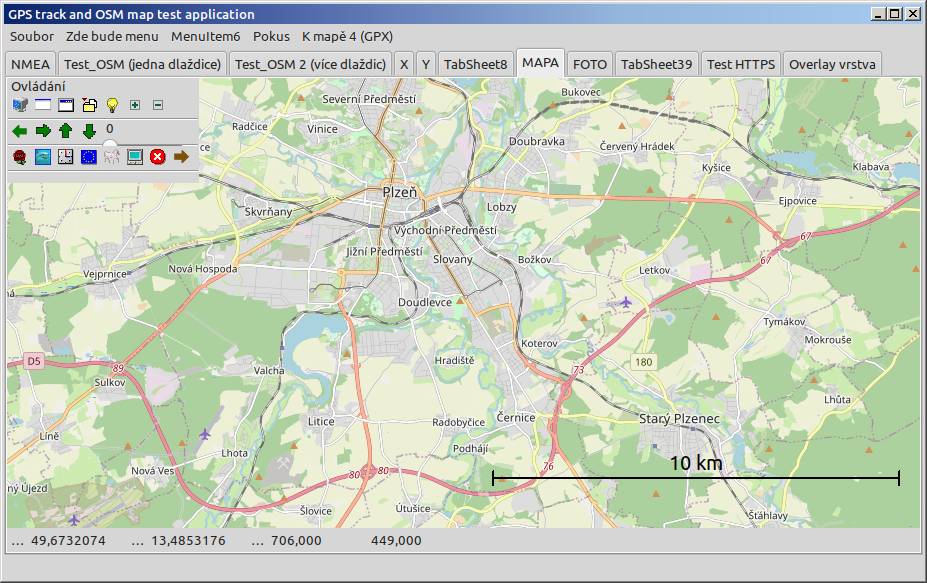Click the yellow light bulb icon
Screen dimensions: 927x583
(112, 105)
